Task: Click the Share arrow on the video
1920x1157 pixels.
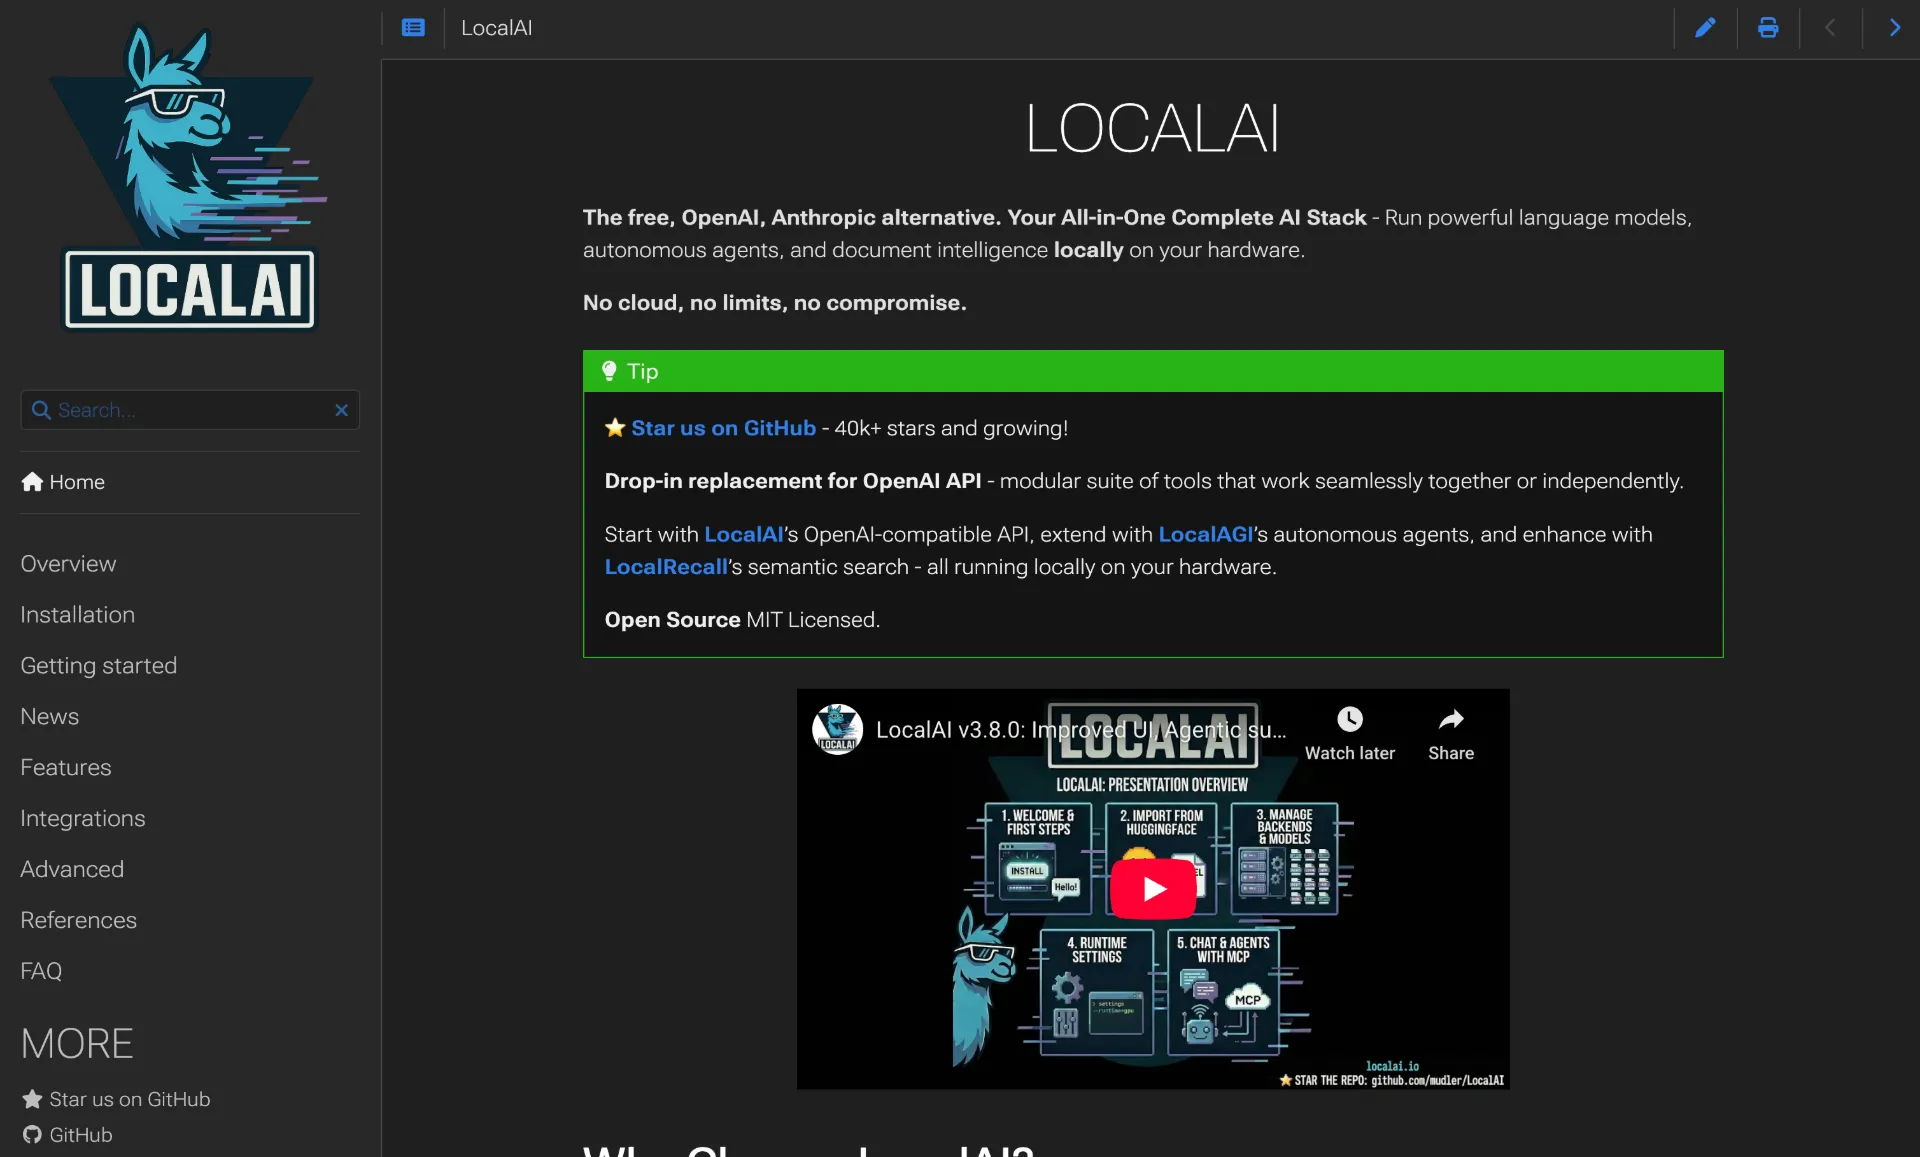Action: tap(1451, 718)
